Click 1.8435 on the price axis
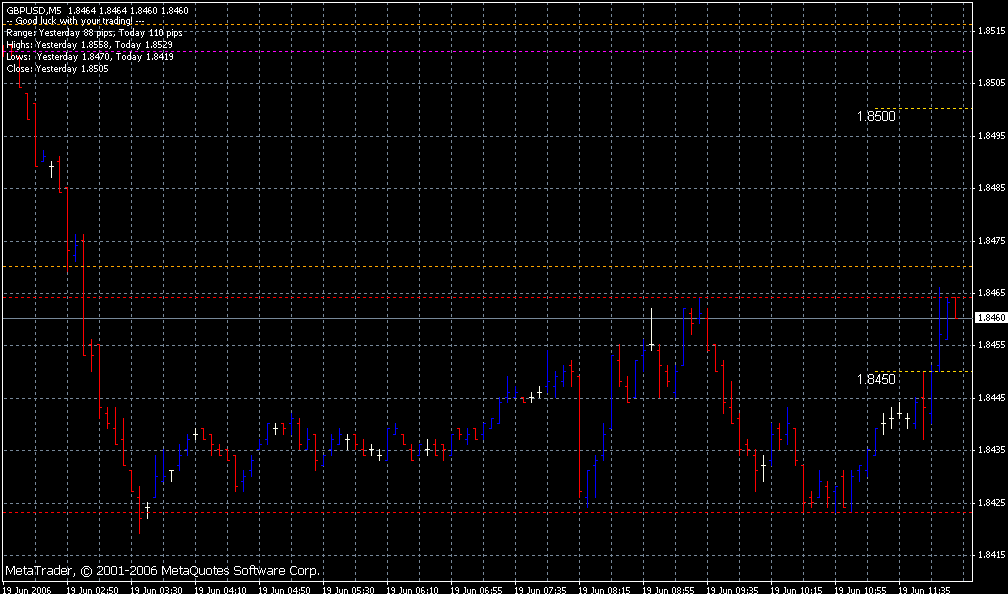 tap(991, 450)
